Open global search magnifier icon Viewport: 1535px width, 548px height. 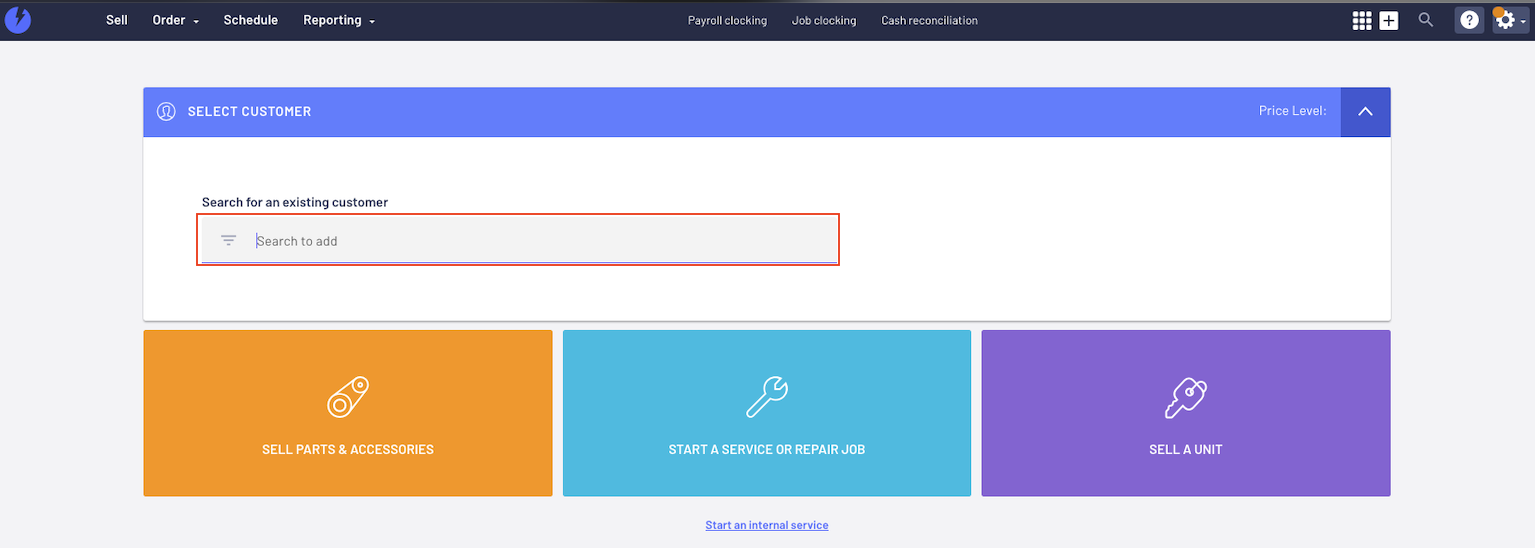1426,20
